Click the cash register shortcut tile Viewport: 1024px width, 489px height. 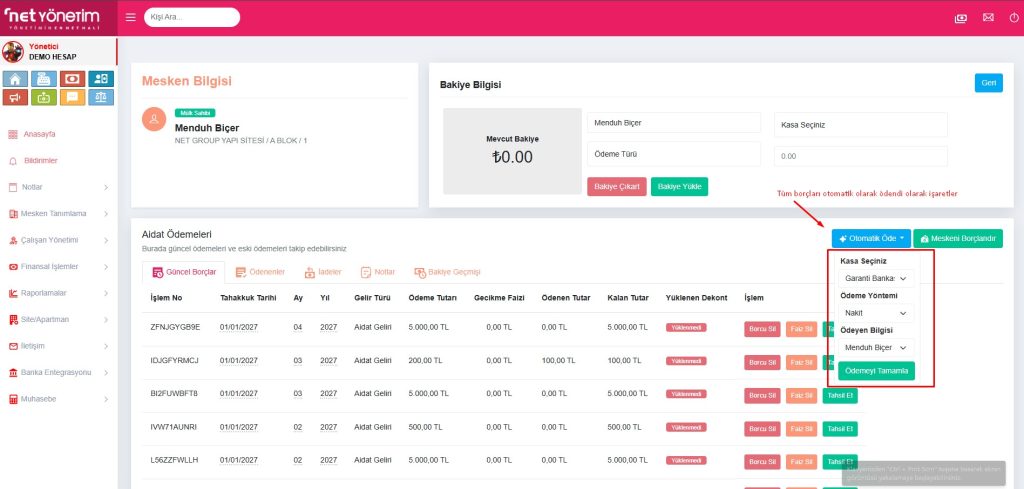(x=43, y=79)
